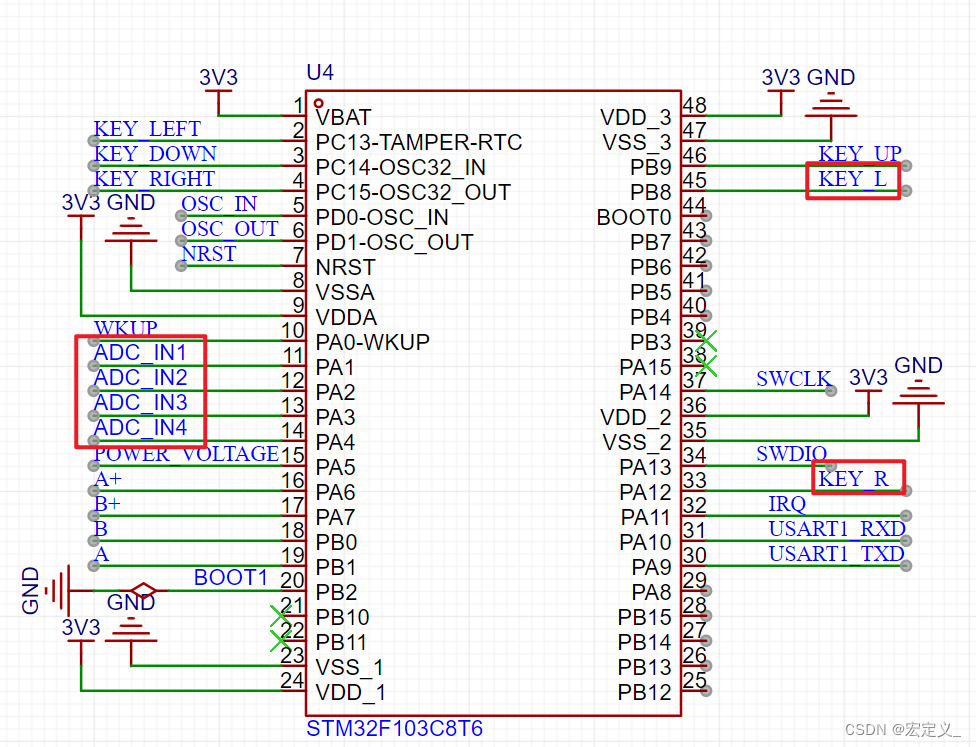Screen dimensions: 976x747
Task: Select the PC15-OSC32_OUT pin name
Action: [413, 192]
